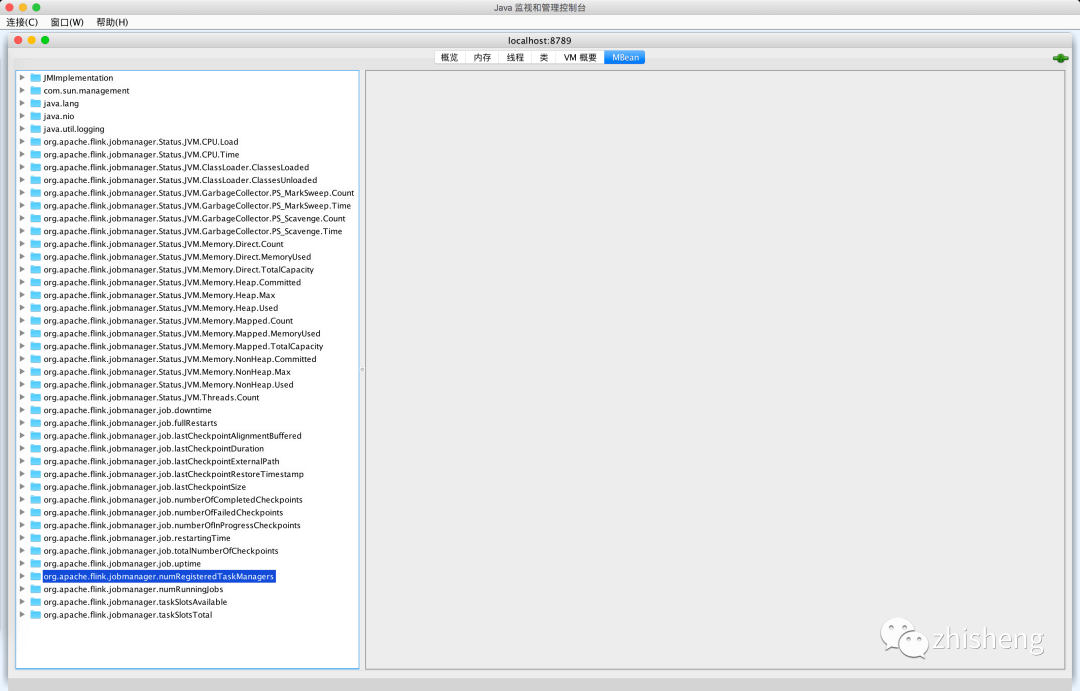Switch to the 内存 tab
Viewport: 1080px width, 691px height.
[482, 58]
